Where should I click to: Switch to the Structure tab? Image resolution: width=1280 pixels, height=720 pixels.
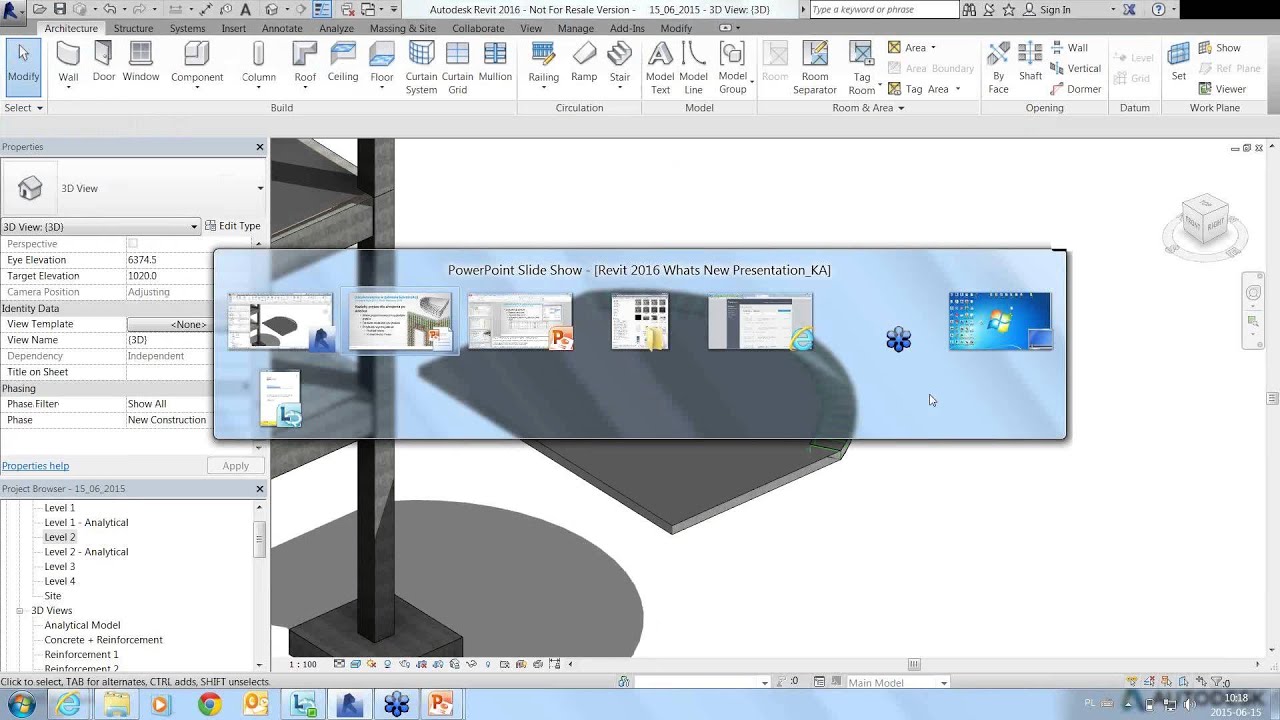click(133, 28)
